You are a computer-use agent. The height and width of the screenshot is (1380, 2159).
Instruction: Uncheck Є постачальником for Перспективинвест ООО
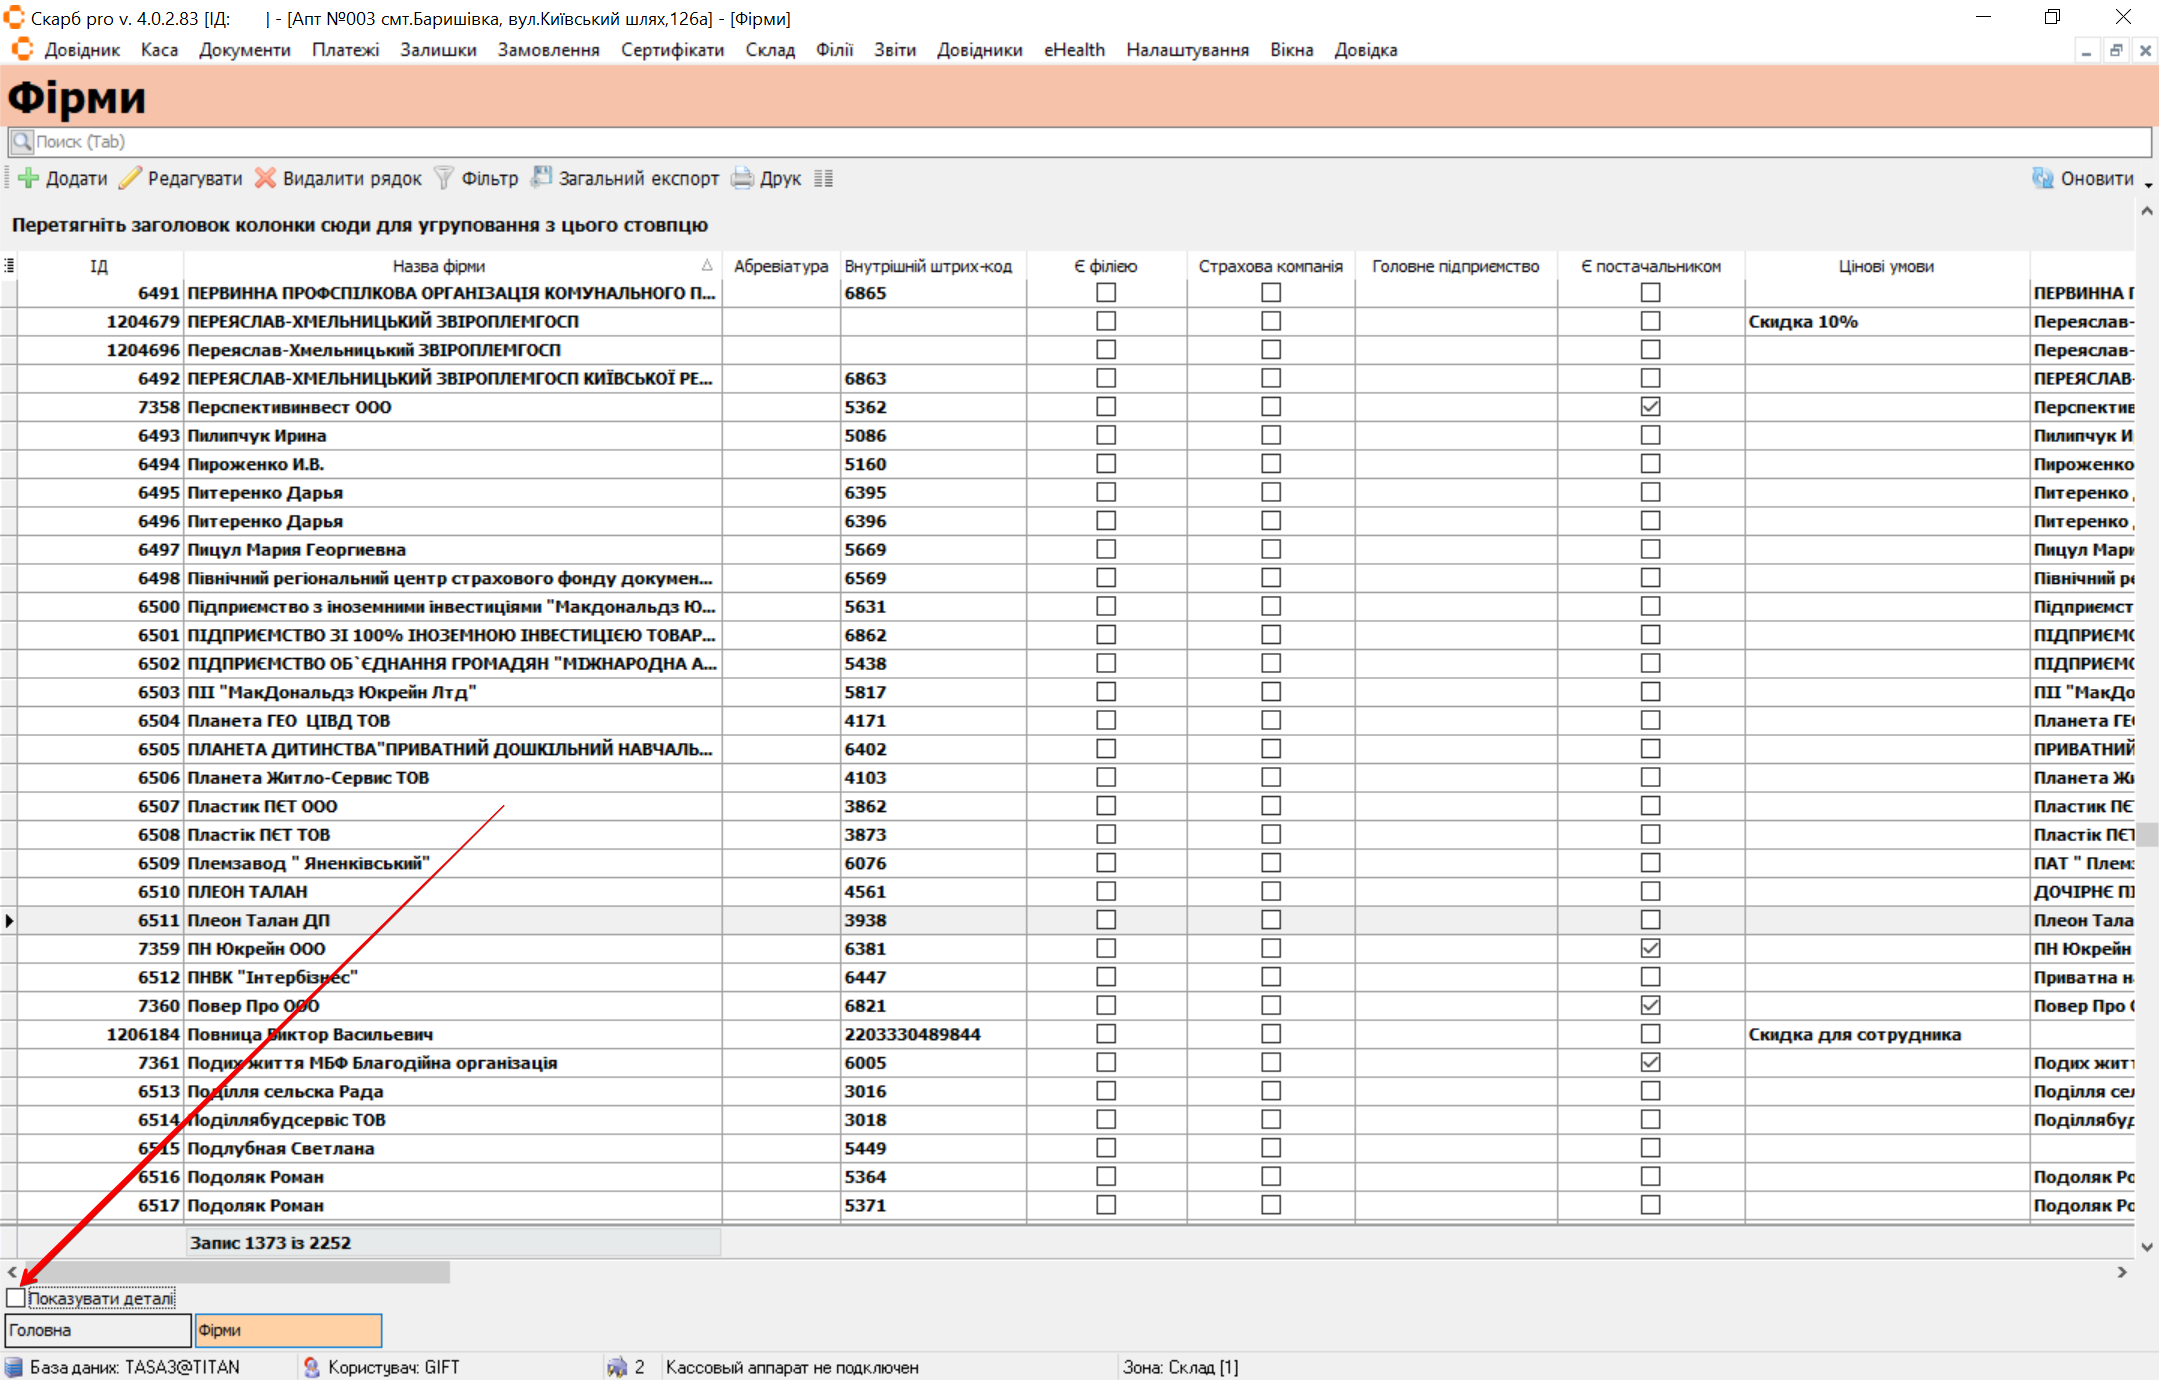tap(1650, 407)
